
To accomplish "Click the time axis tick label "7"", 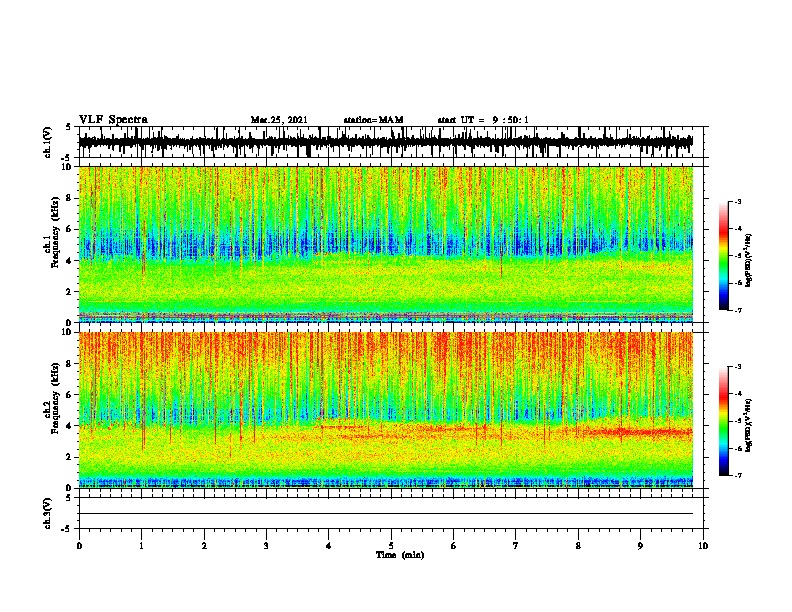I will pos(516,546).
